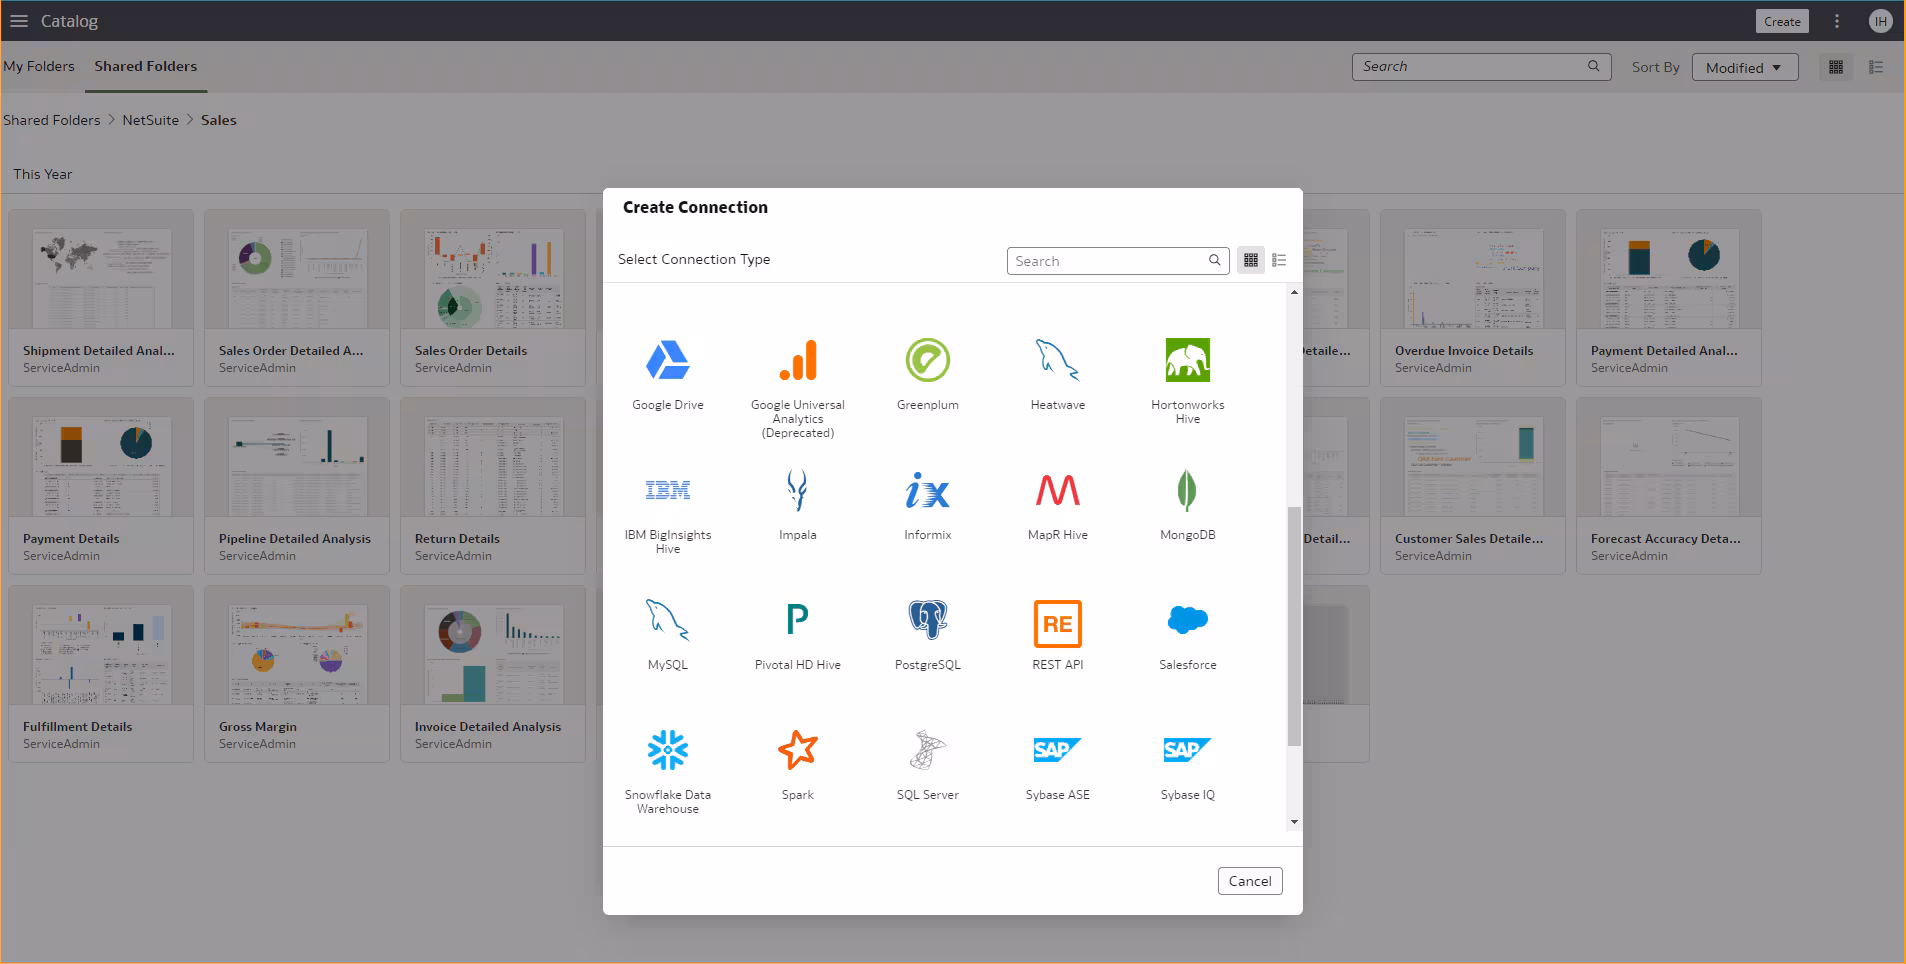Cancel the Create Connection dialog
1906x964 pixels.
[x=1250, y=881]
